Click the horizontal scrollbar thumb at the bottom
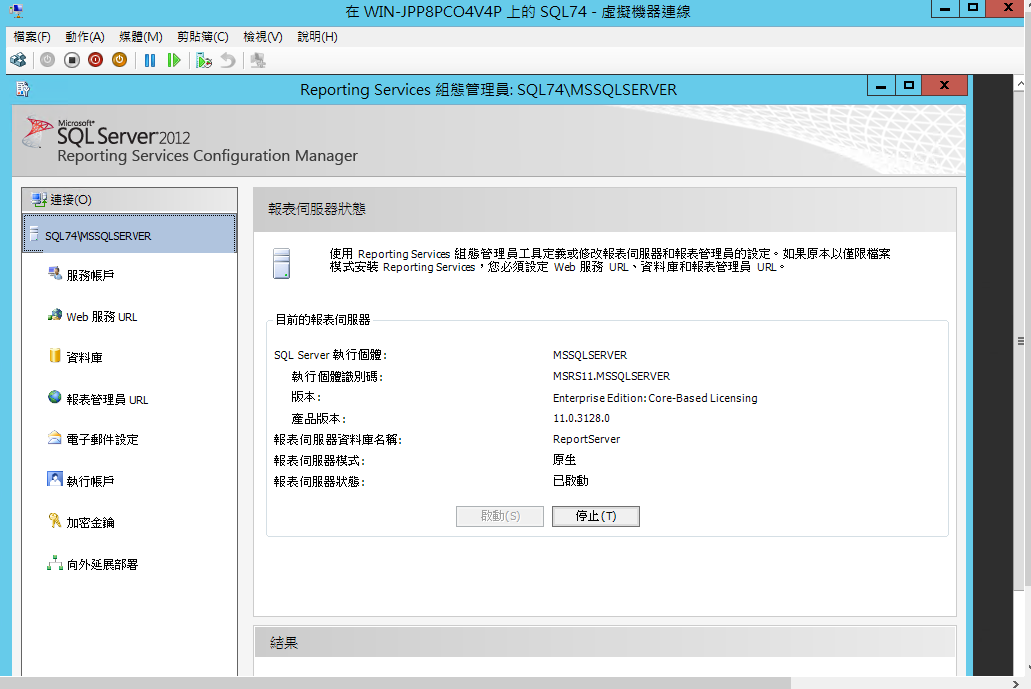 [x=395, y=684]
